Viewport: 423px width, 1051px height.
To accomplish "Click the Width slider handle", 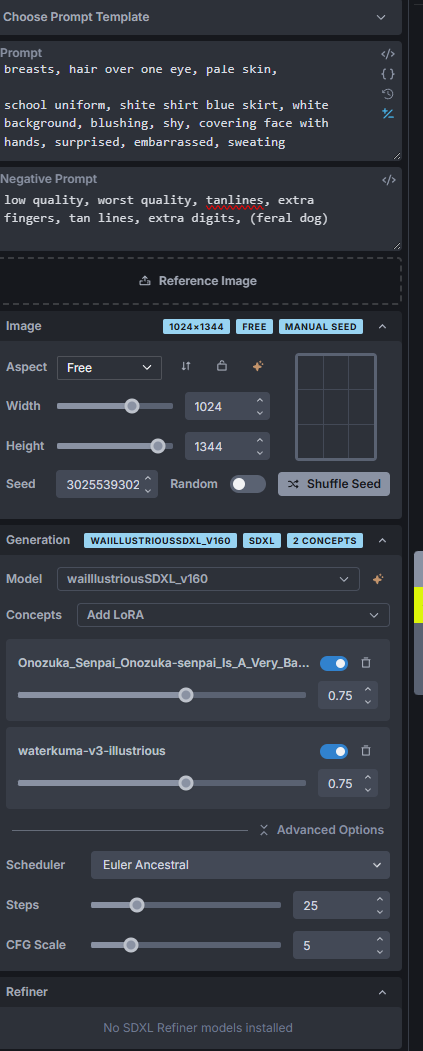I will 132,406.
